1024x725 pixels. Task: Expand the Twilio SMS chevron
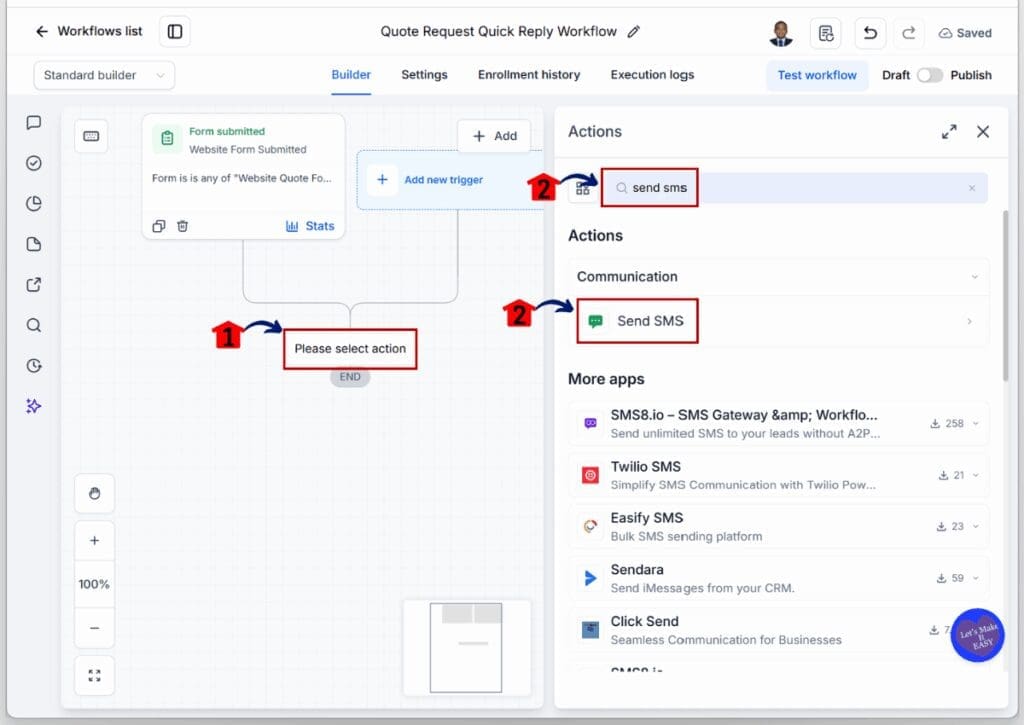click(x=976, y=475)
